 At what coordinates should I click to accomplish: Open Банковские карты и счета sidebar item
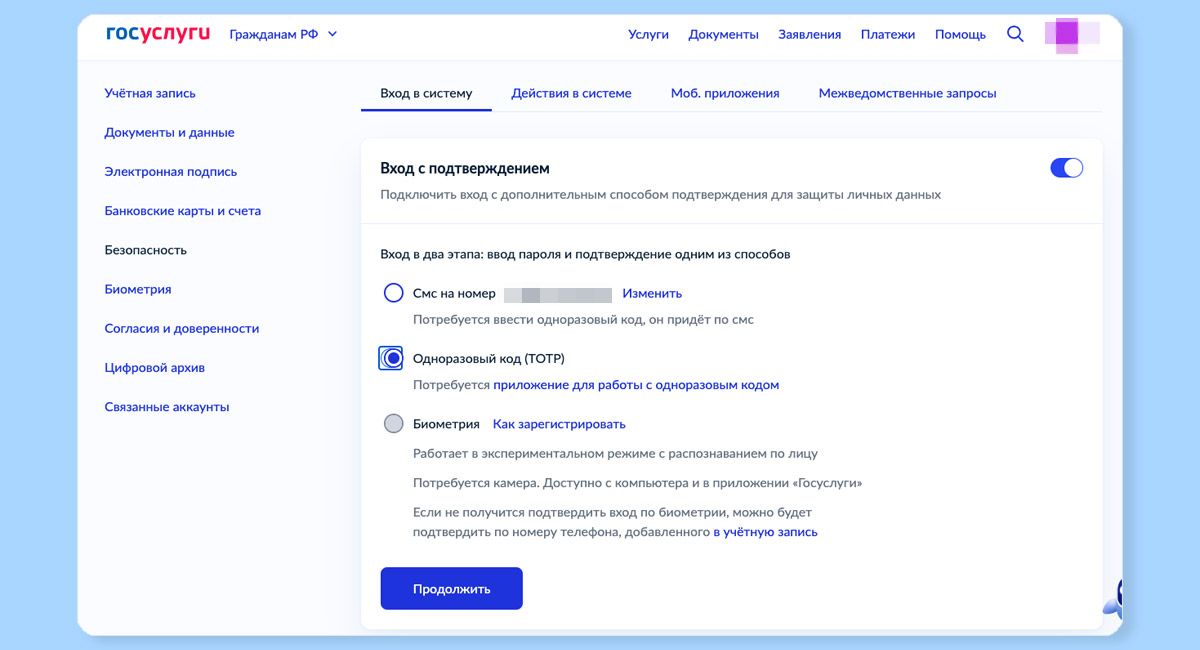[182, 211]
